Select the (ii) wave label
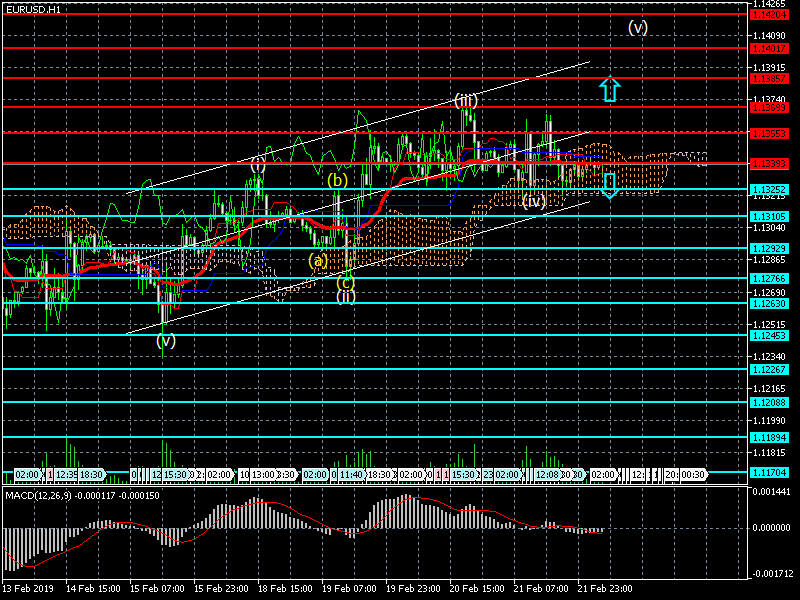The width and height of the screenshot is (800, 600). click(x=346, y=296)
